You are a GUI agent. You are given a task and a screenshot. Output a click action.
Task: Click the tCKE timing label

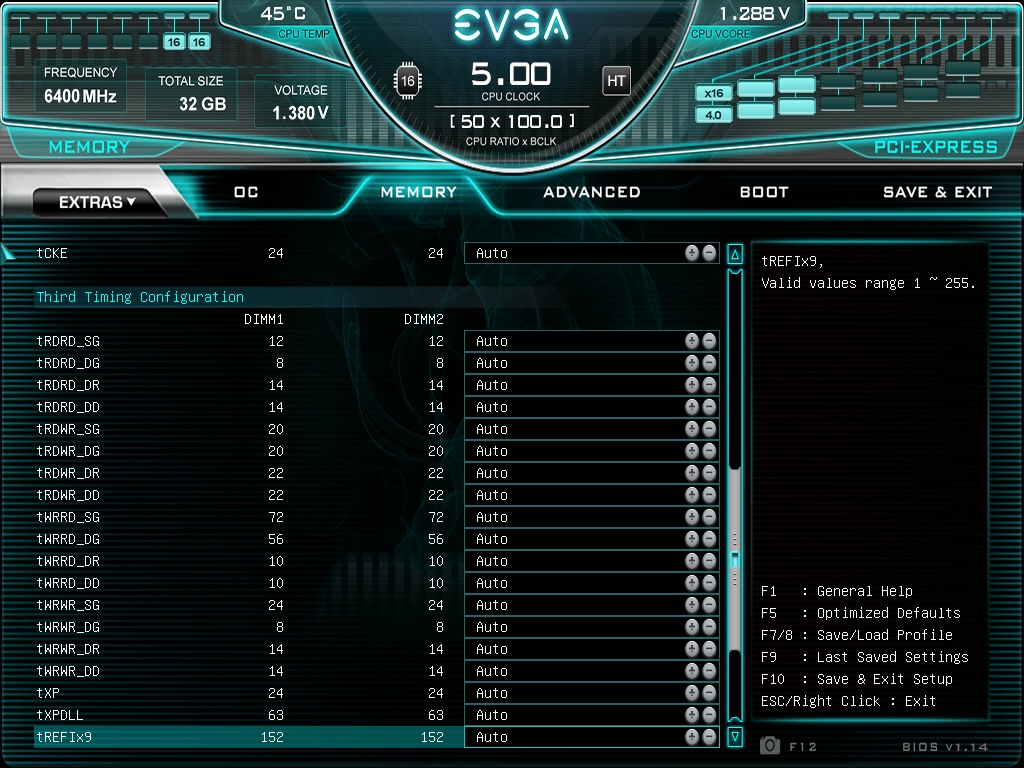(x=52, y=253)
